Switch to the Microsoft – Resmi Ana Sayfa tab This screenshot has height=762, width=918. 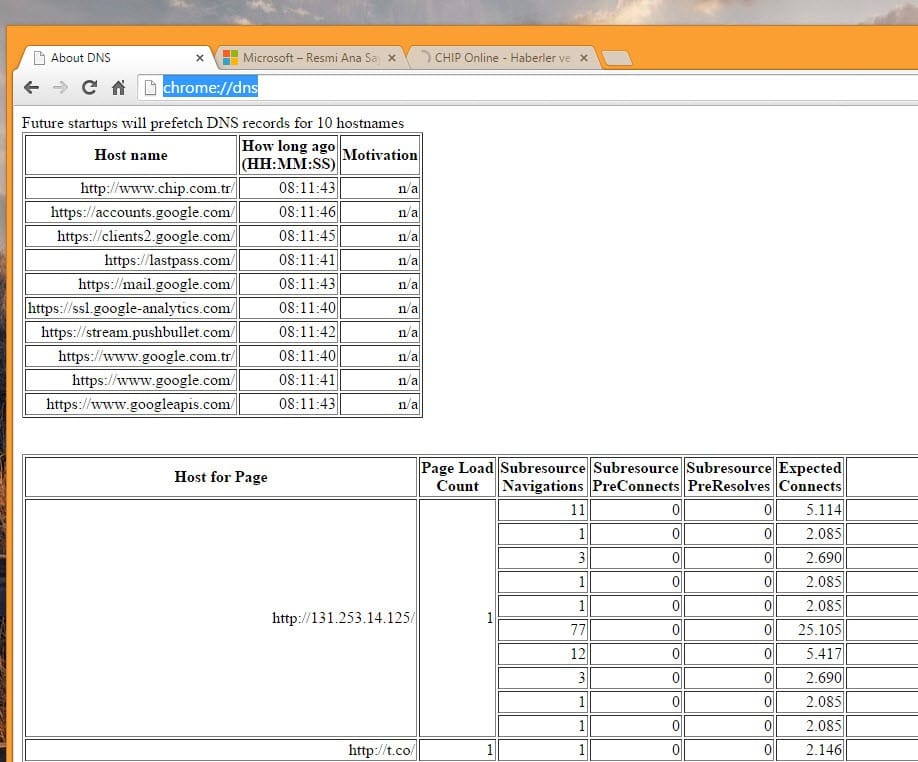pyautogui.click(x=310, y=57)
